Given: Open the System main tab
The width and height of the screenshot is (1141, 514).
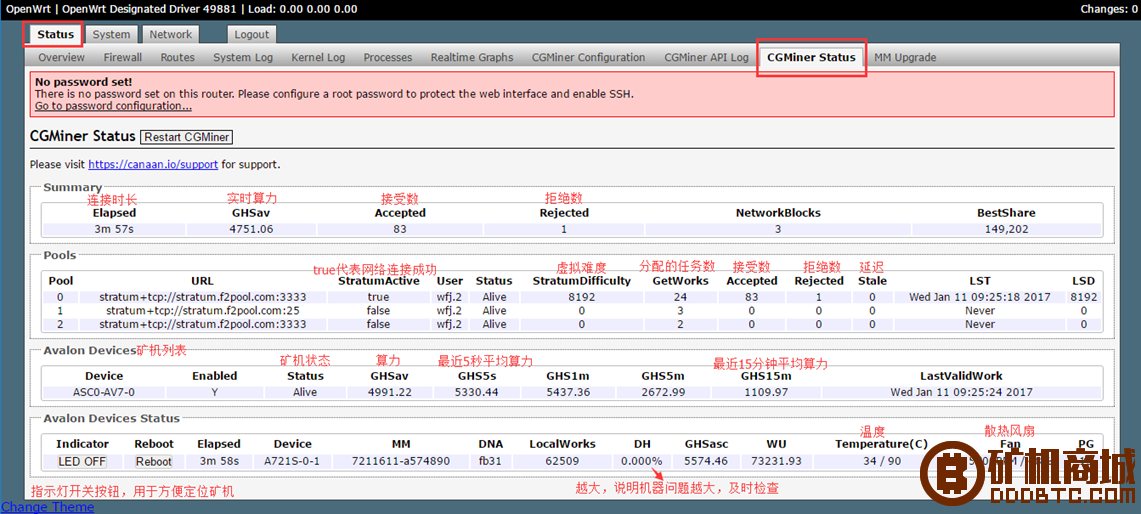Looking at the screenshot, I should [x=111, y=34].
